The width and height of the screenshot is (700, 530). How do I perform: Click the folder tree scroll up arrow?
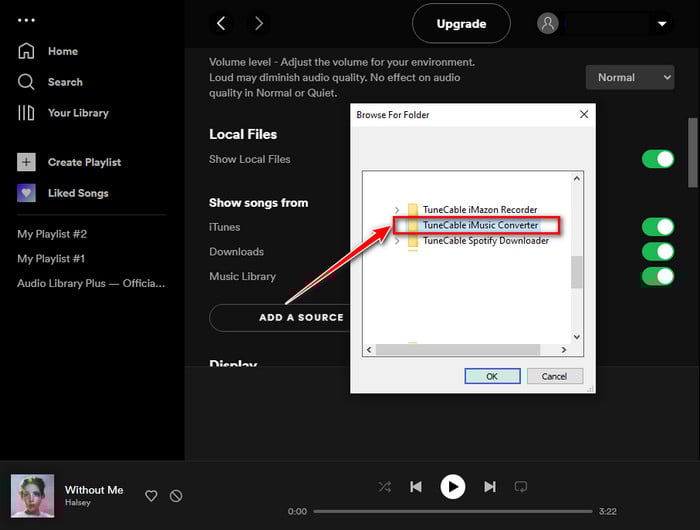tap(577, 179)
